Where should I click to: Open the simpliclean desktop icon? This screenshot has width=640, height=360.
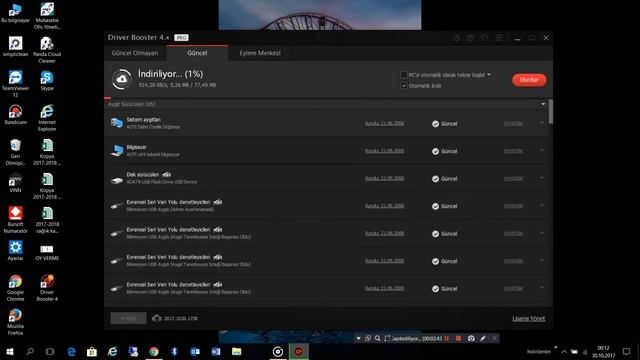click(x=15, y=46)
